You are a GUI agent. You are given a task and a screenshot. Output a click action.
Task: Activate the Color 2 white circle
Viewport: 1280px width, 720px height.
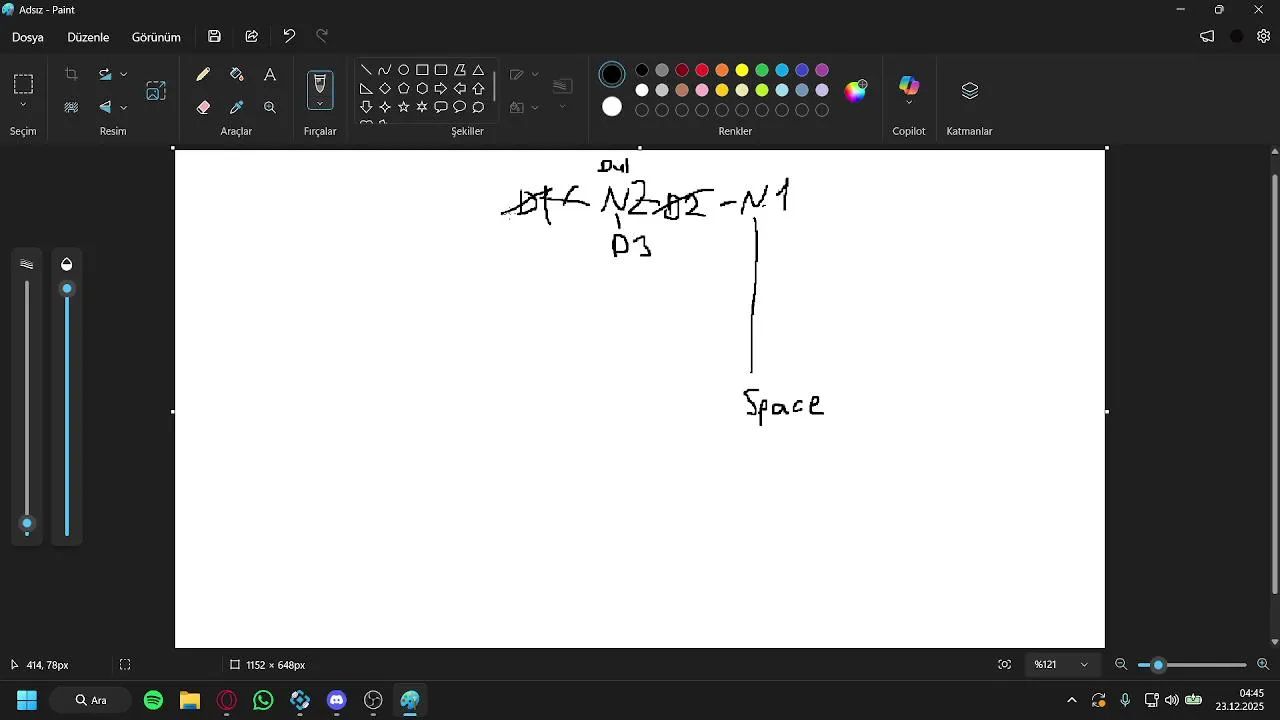pyautogui.click(x=612, y=107)
